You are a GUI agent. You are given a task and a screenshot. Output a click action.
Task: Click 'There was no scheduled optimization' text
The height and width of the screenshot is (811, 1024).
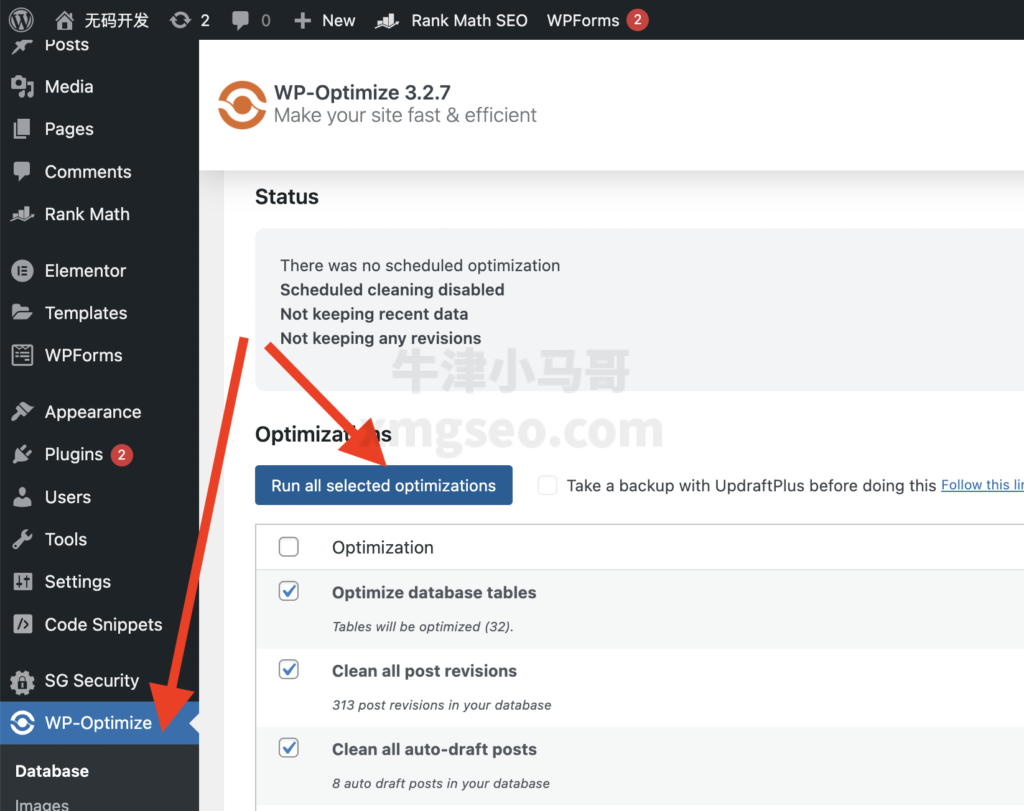[x=420, y=265]
